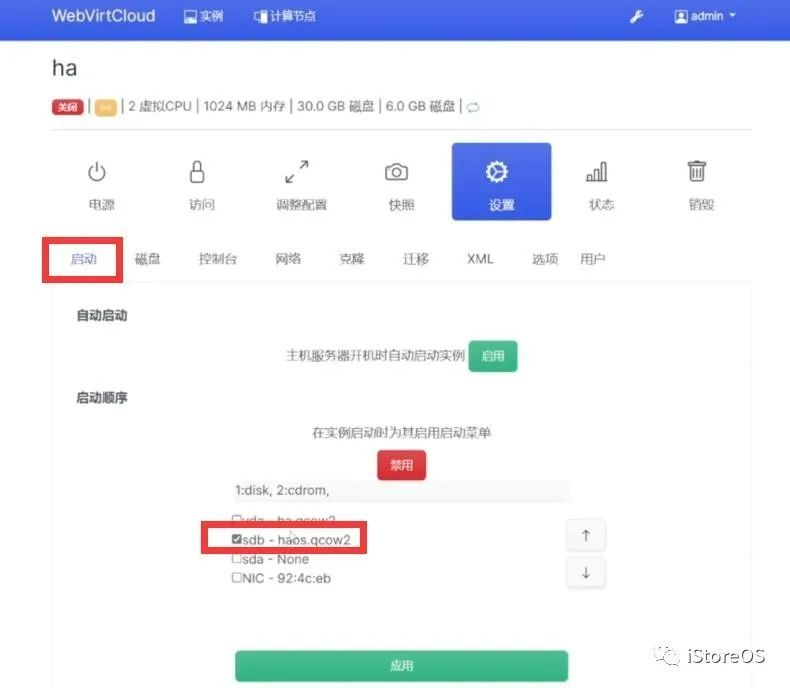
Task: Open the 调整配置 resize icon
Action: [x=297, y=172]
